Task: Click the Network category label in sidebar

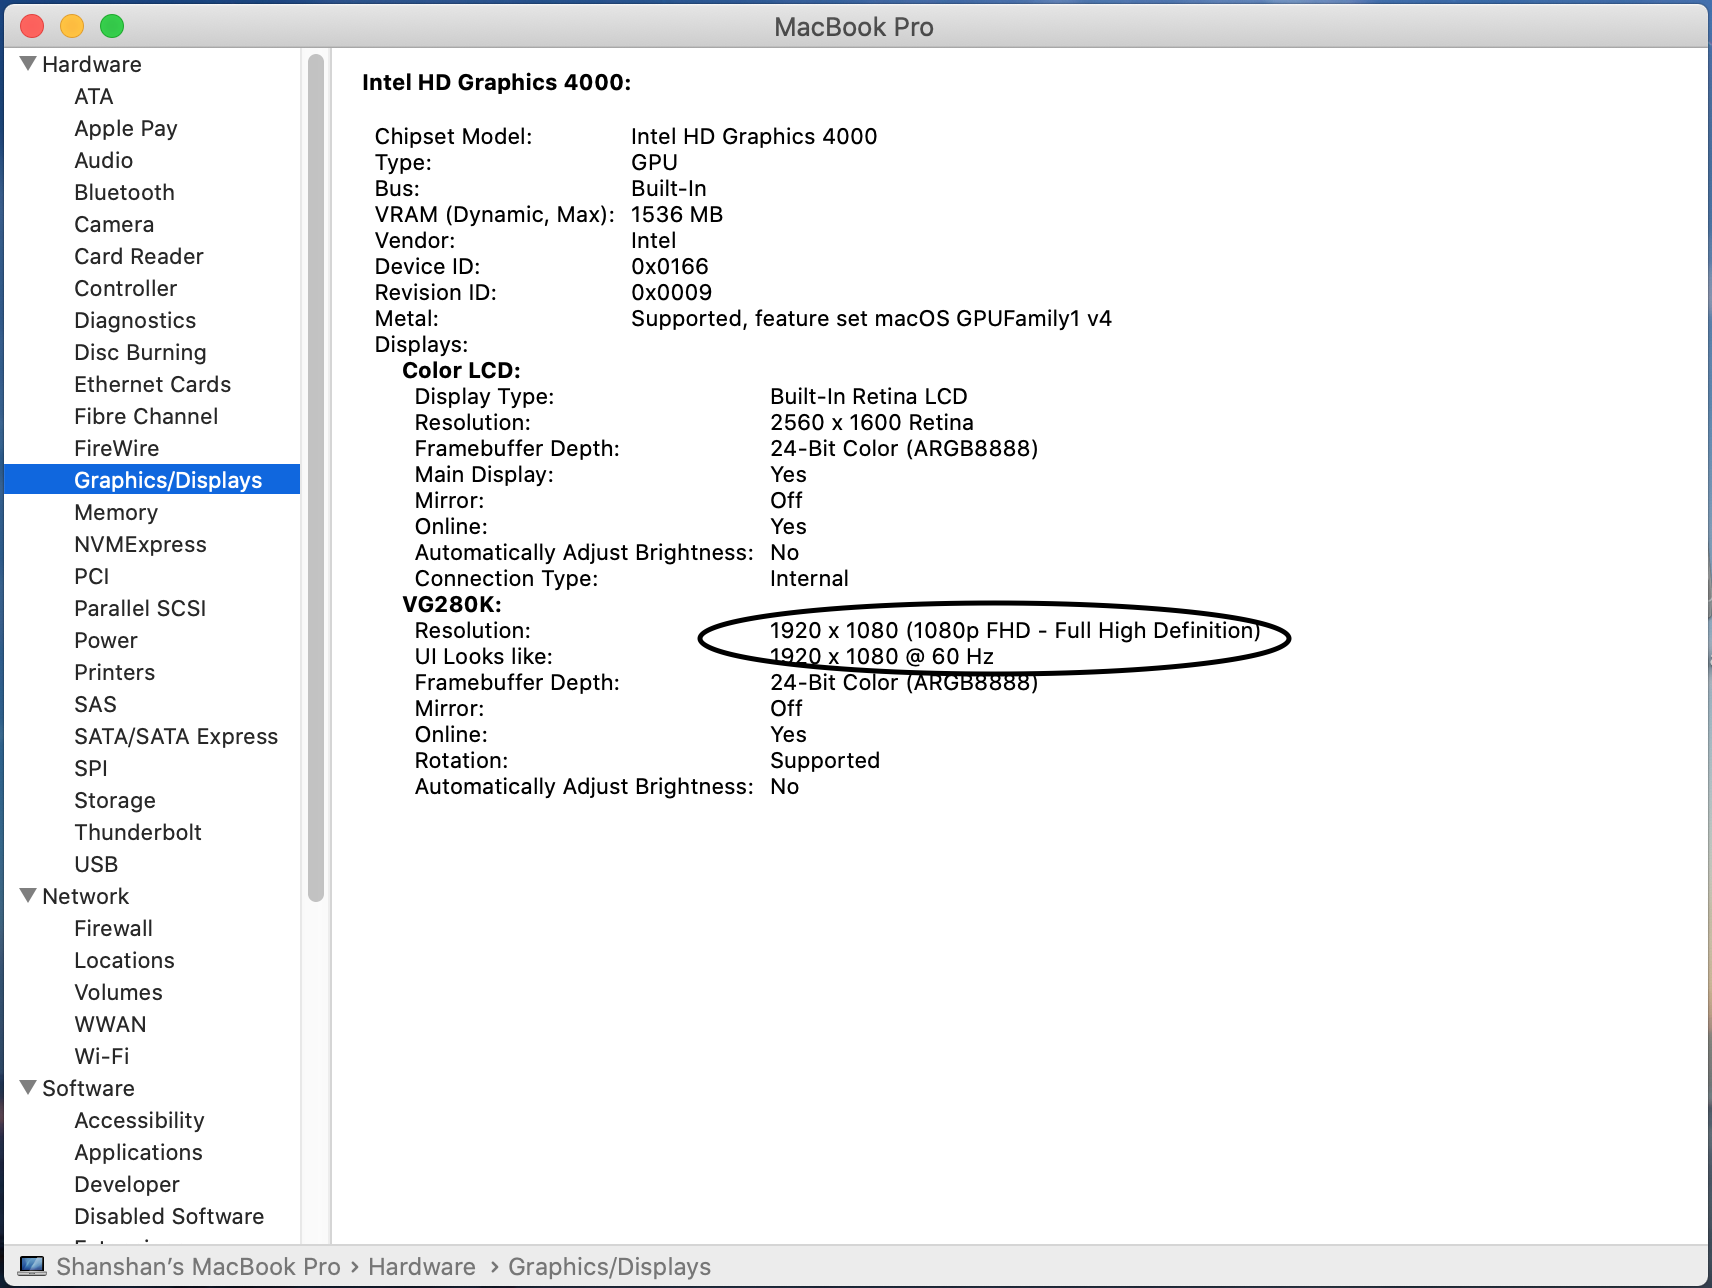Action: 86,896
